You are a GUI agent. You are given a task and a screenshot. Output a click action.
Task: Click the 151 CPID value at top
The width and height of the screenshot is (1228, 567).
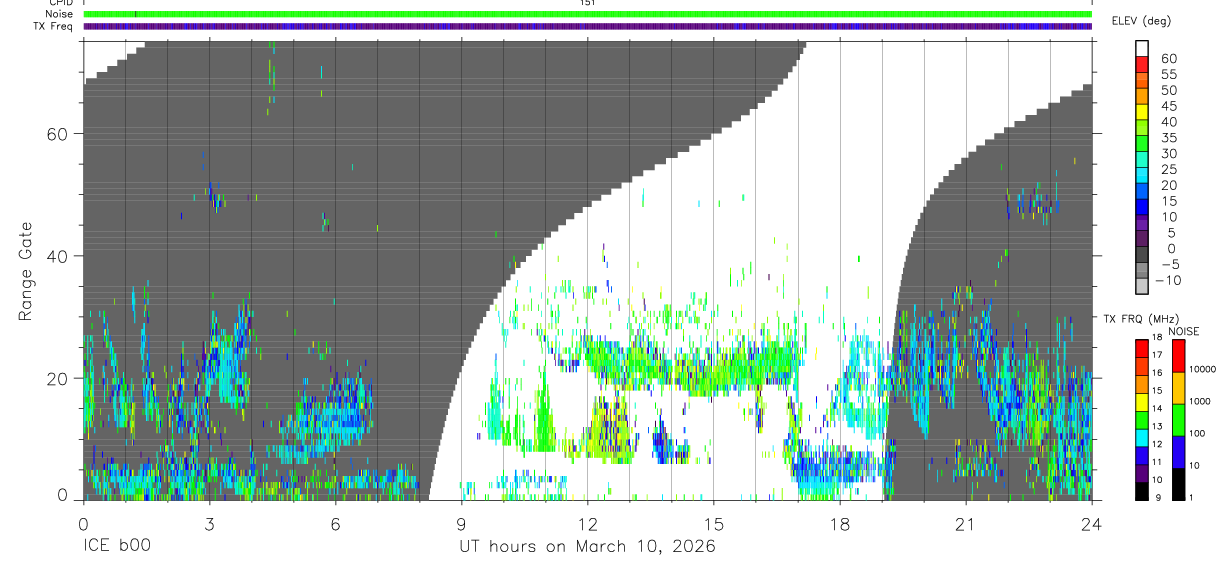[x=587, y=3]
